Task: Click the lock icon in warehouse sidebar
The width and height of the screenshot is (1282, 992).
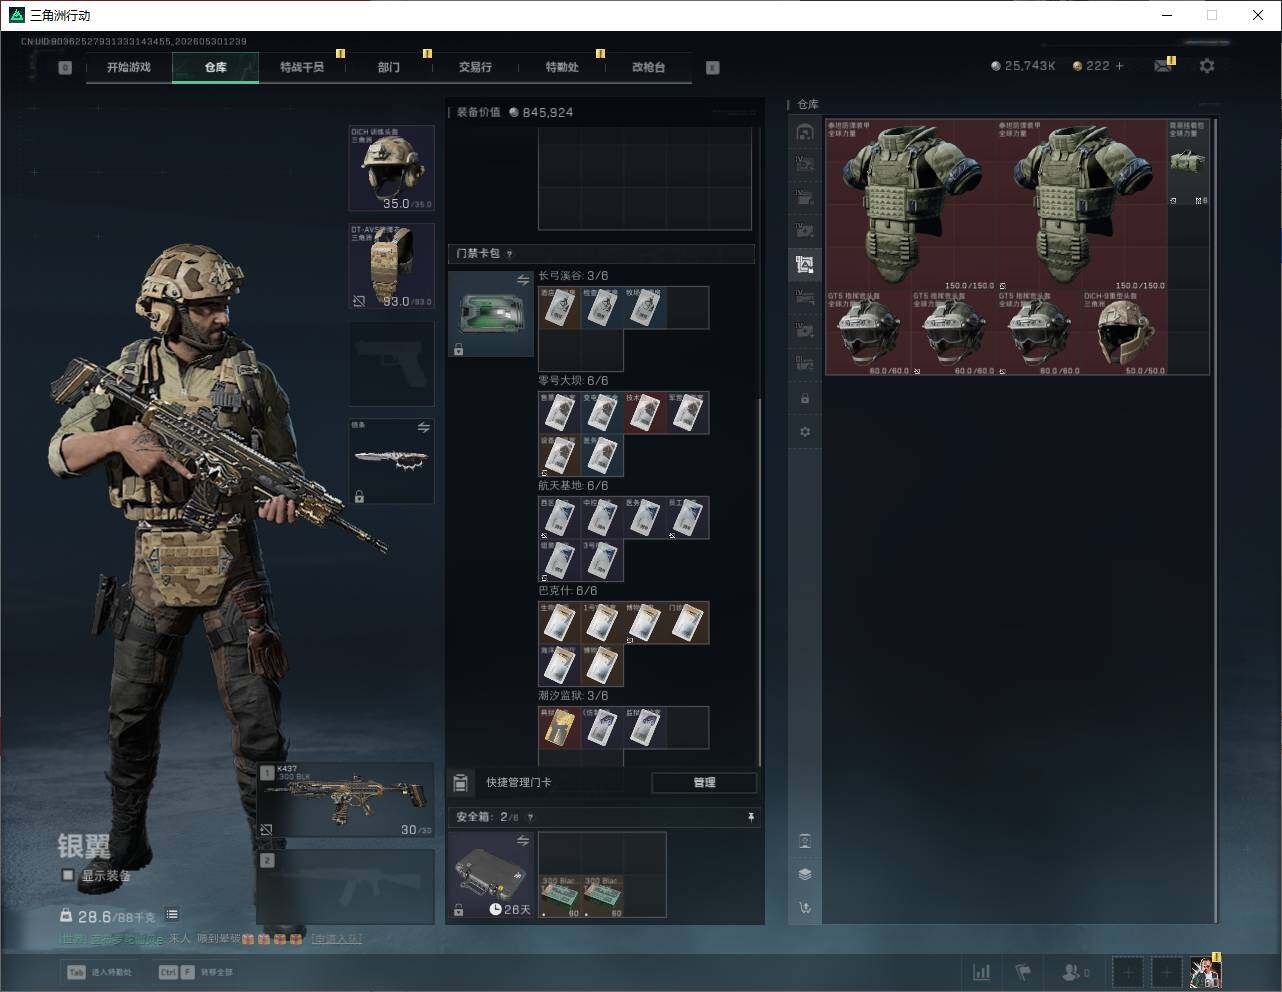Action: [x=805, y=398]
